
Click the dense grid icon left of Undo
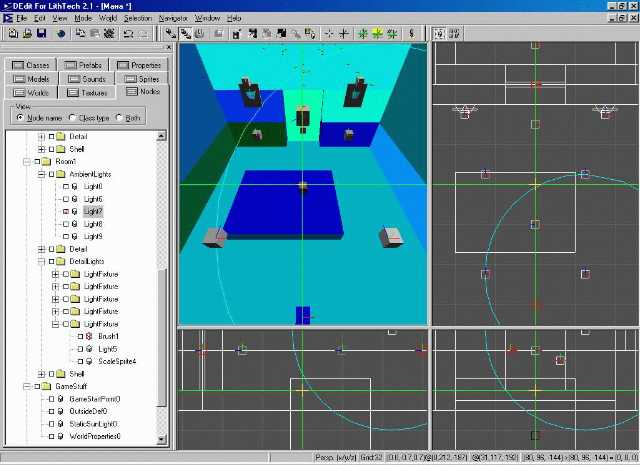click(109, 33)
